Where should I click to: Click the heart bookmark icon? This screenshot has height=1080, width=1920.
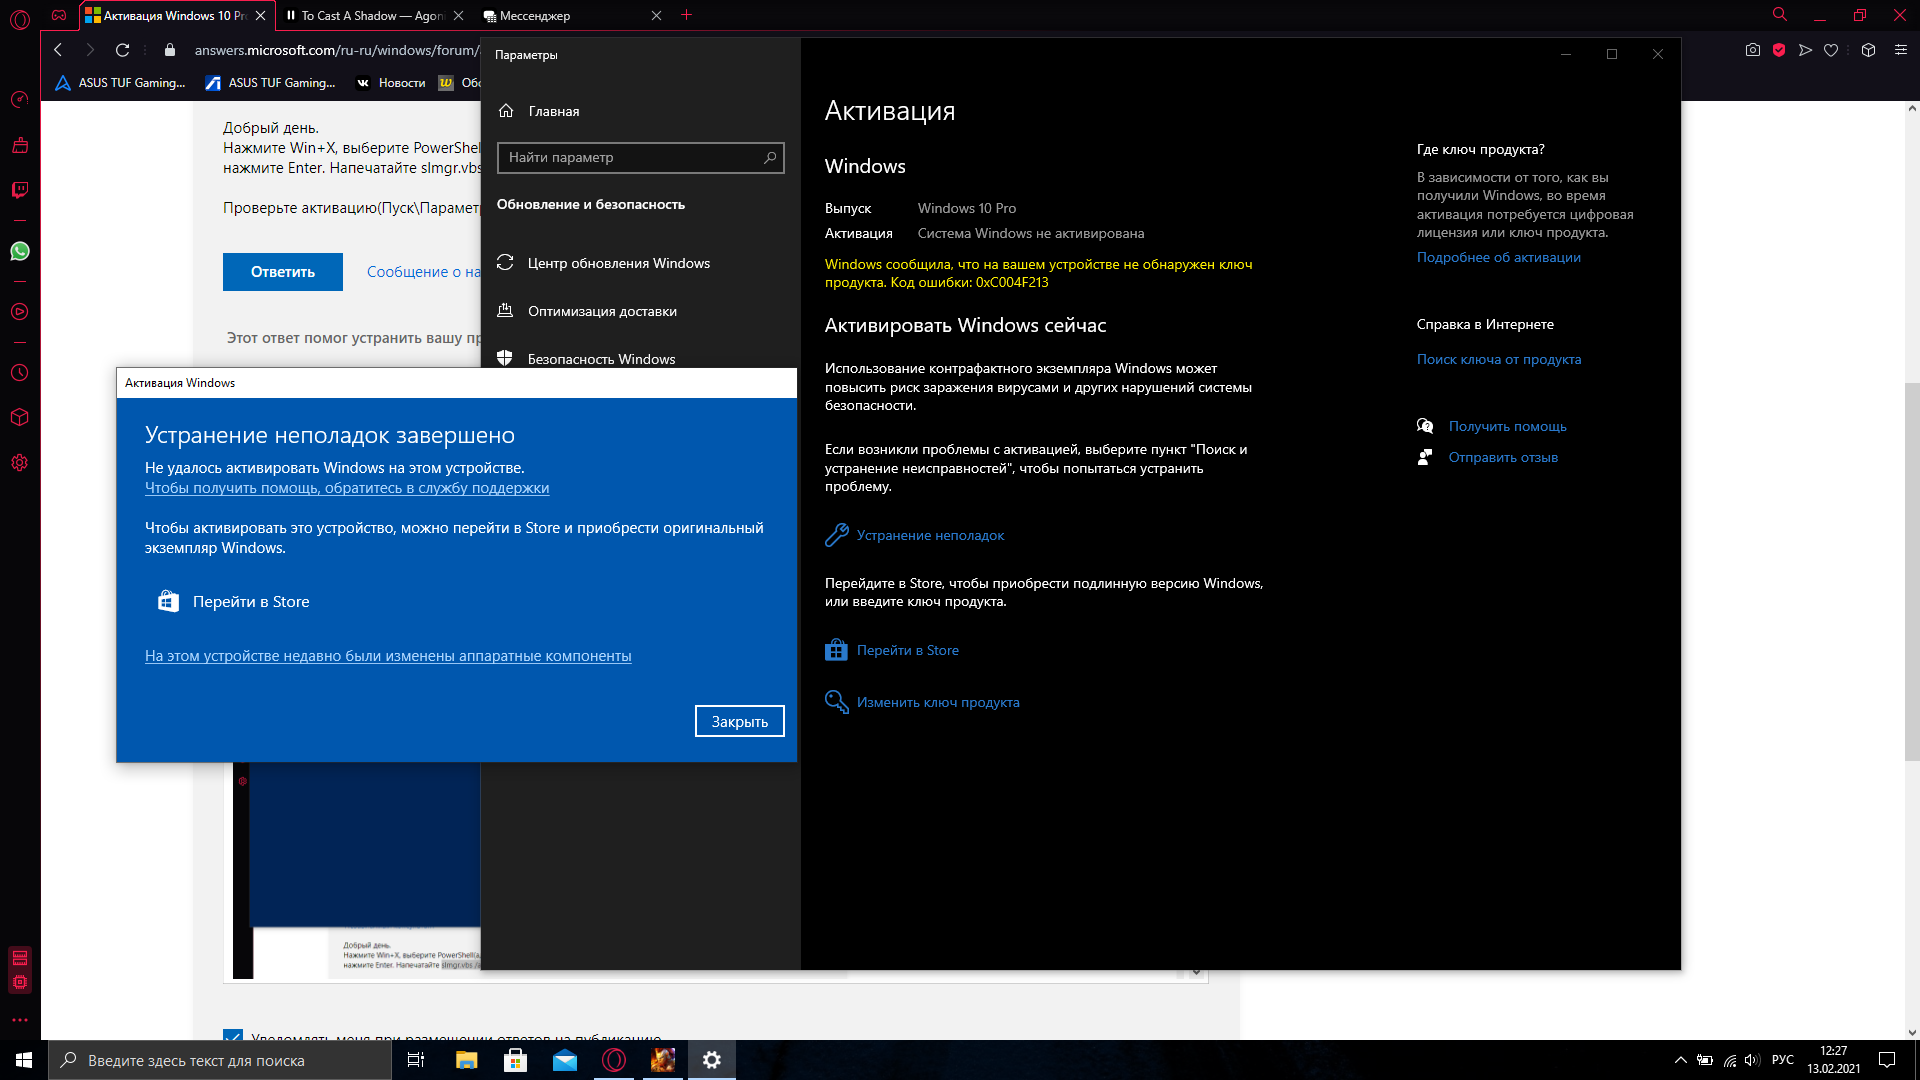[x=1831, y=50]
